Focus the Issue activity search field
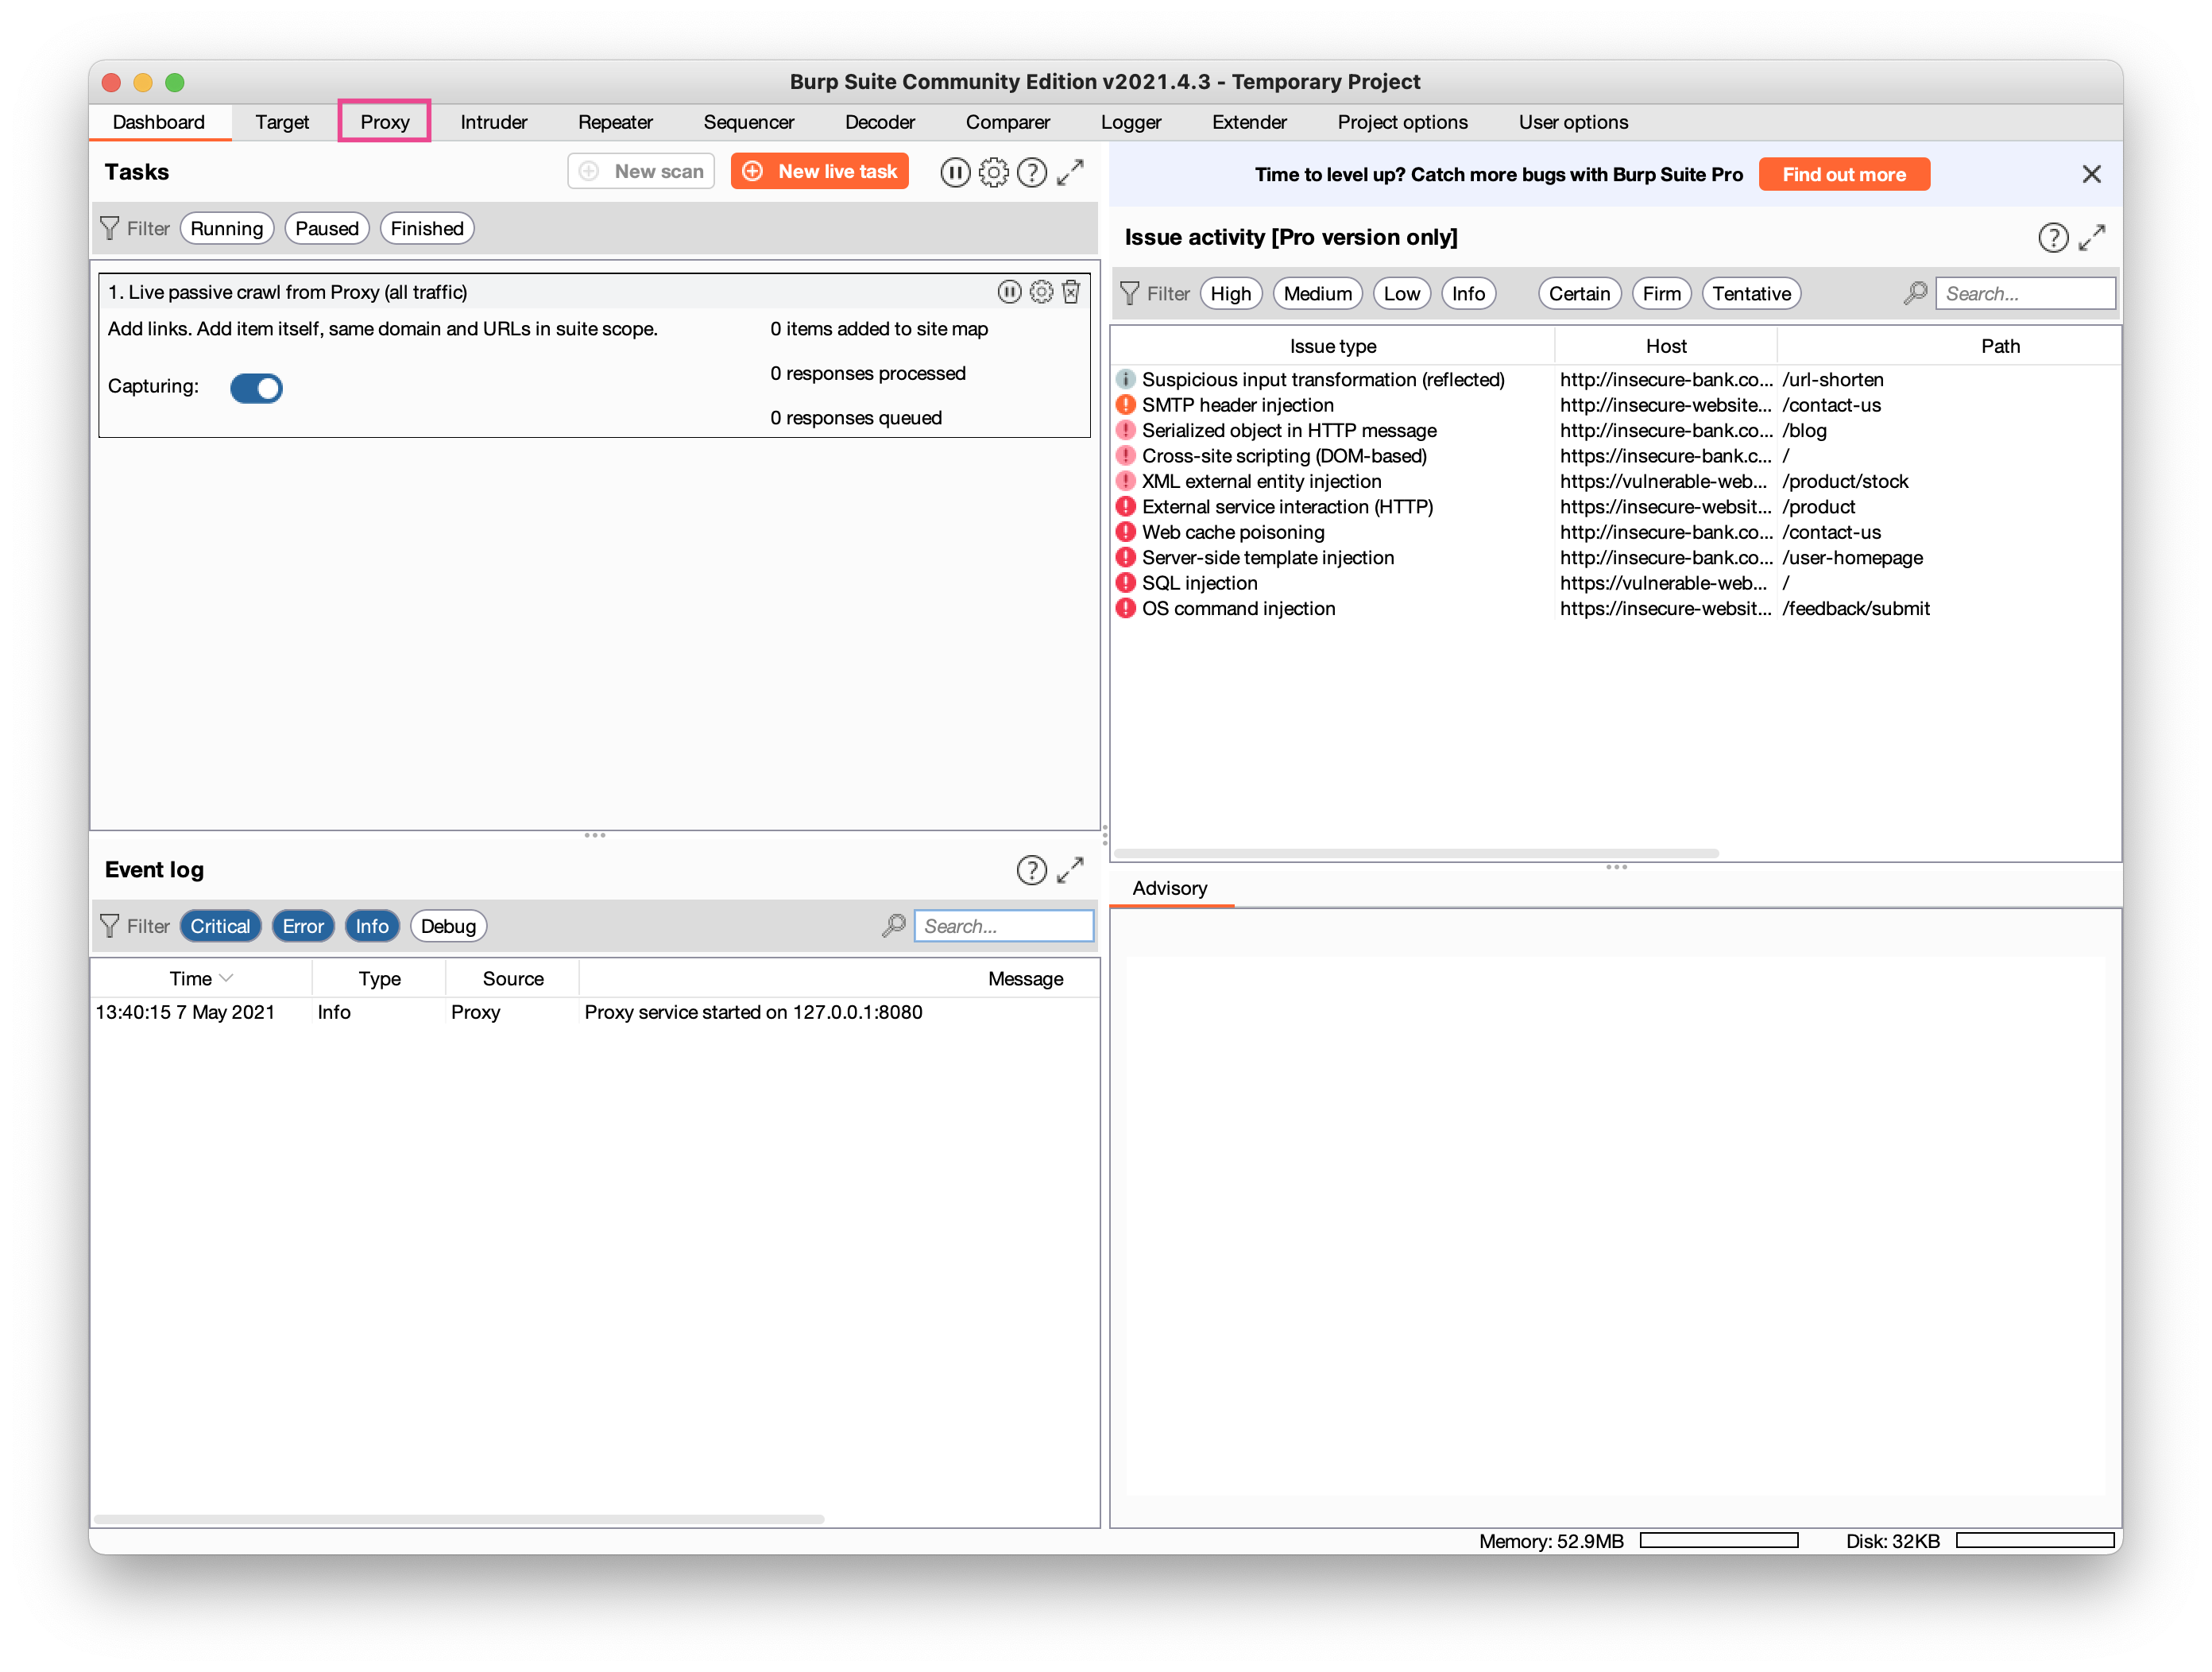The height and width of the screenshot is (1672, 2212). click(x=2026, y=294)
